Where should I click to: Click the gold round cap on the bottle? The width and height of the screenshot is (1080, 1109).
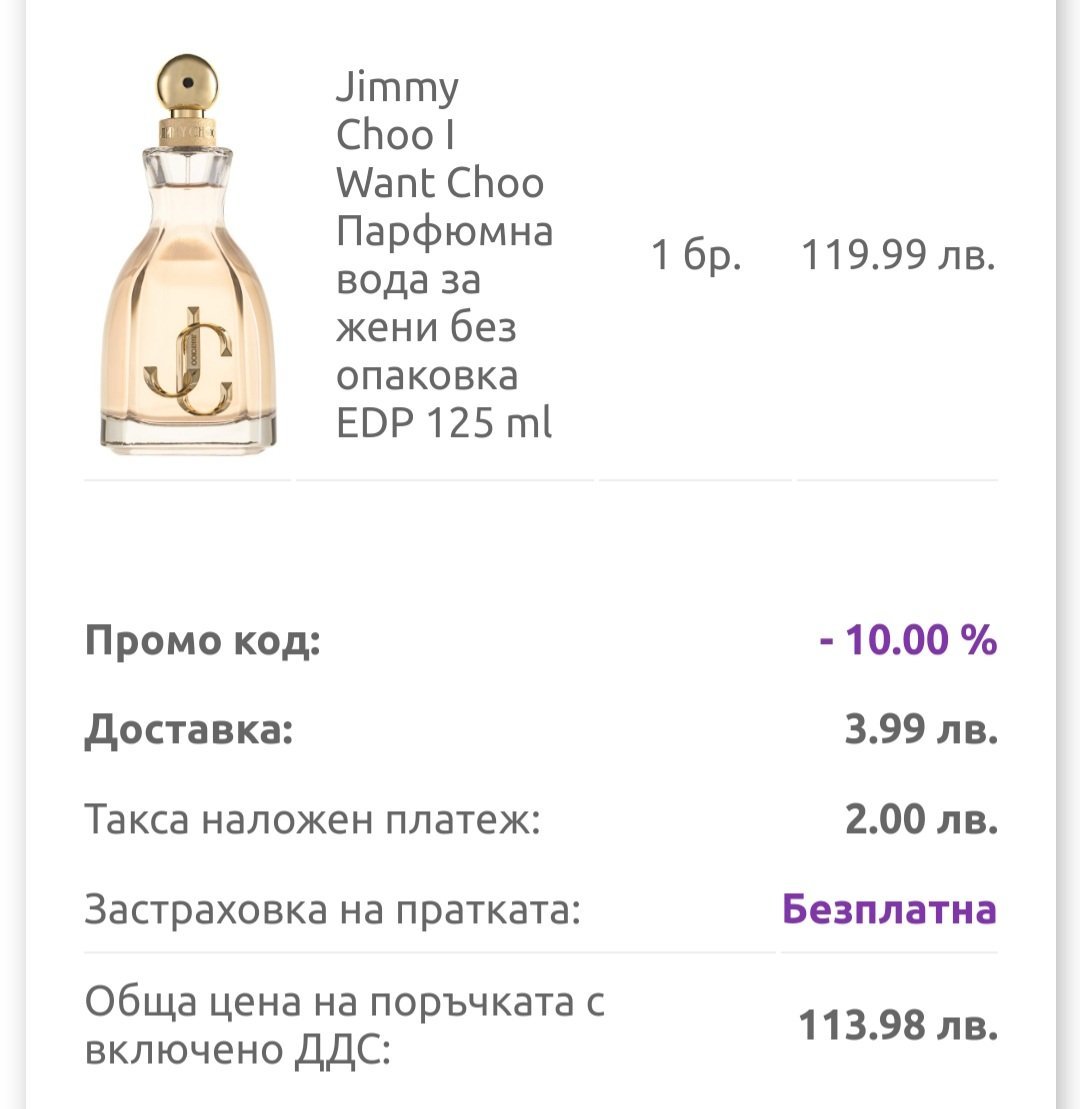188,83
